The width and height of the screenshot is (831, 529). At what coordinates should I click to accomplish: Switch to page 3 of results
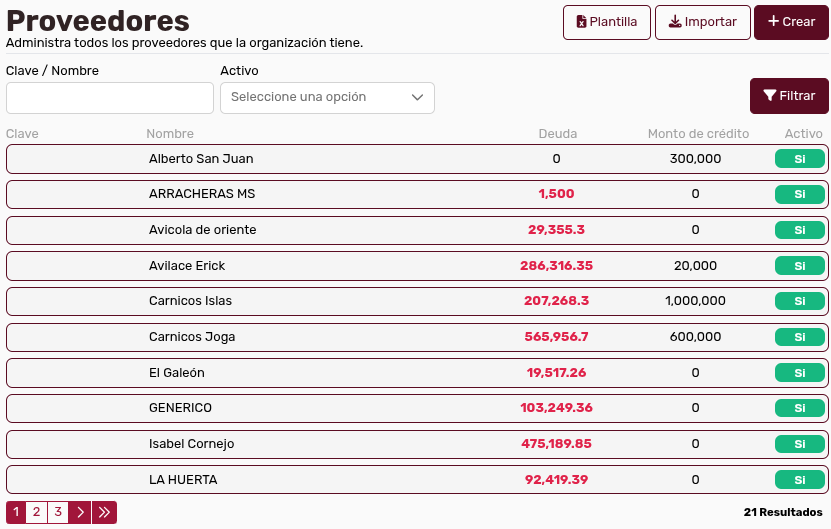point(58,512)
